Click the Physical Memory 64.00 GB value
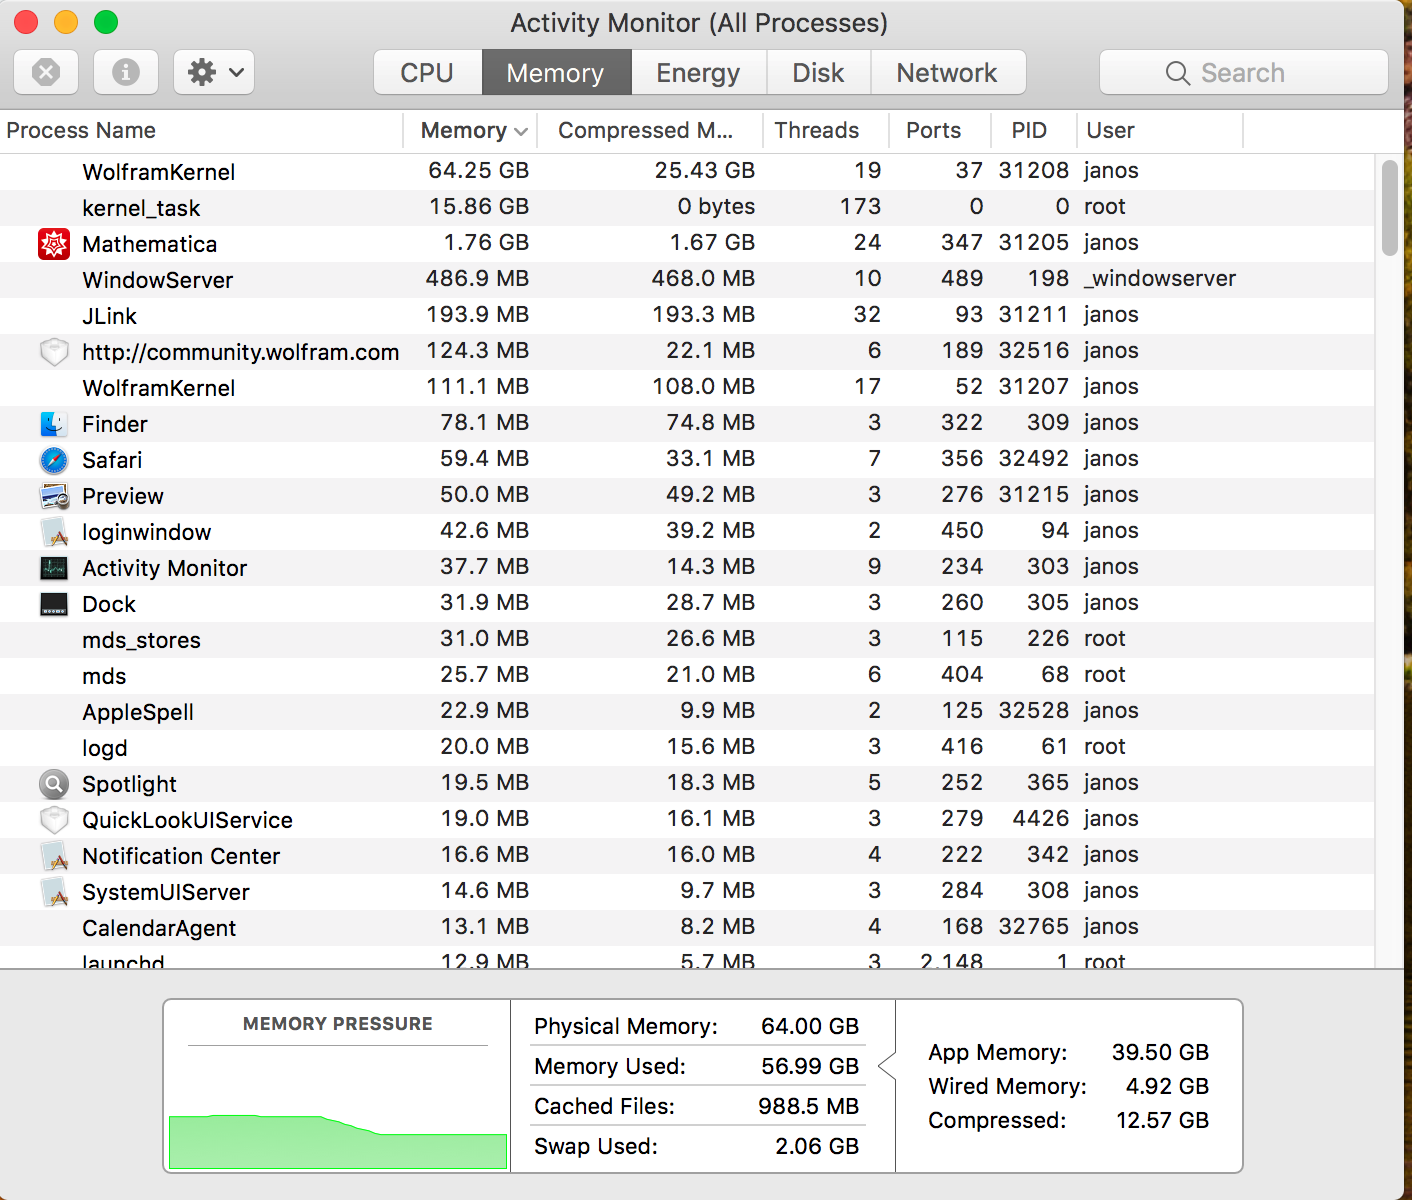1412x1200 pixels. click(x=810, y=1026)
